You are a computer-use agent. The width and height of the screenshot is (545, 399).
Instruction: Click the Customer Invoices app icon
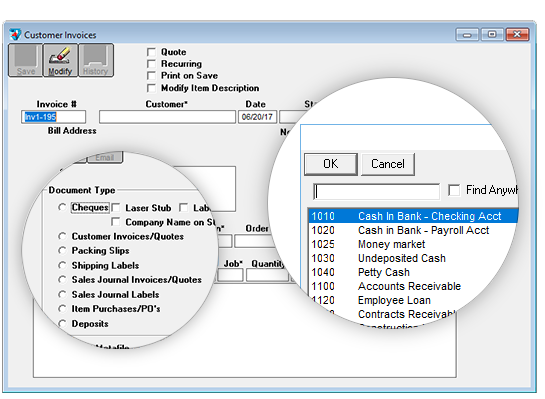click(x=15, y=34)
